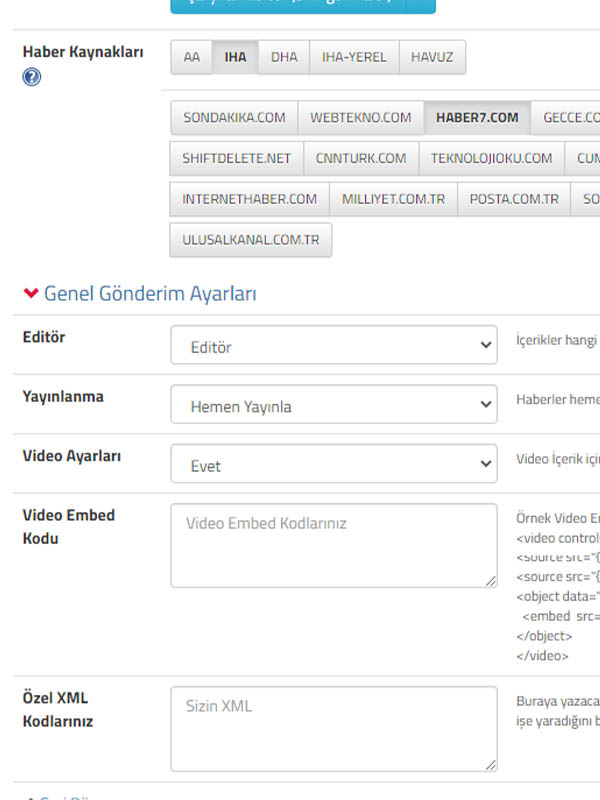This screenshot has height=800, width=600.
Task: Select the IHA-YEREL source
Action: (x=354, y=58)
